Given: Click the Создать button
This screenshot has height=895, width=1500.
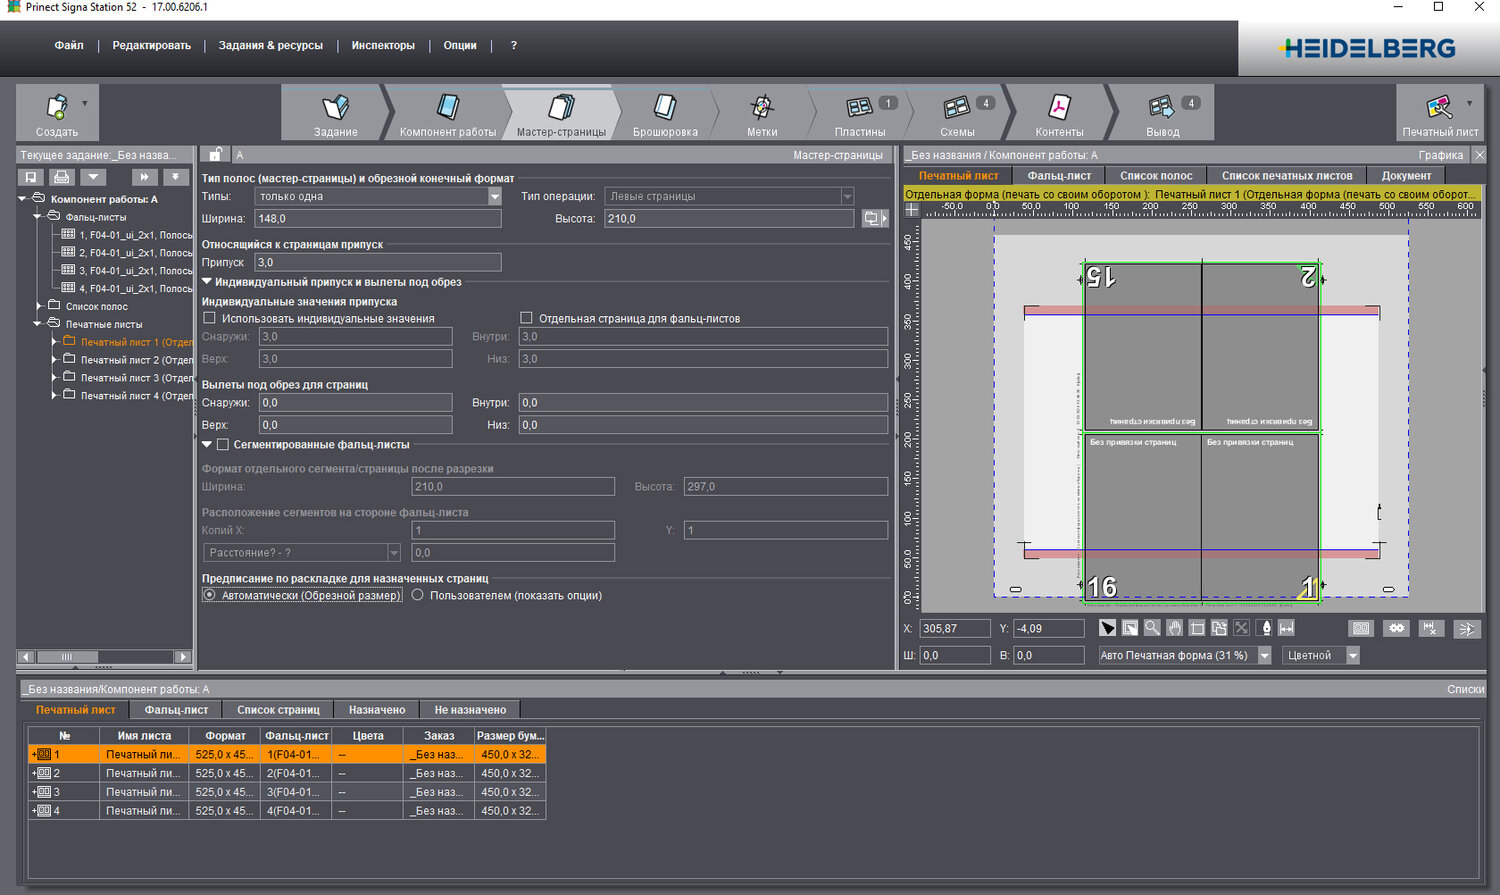Looking at the screenshot, I should pyautogui.click(x=57, y=112).
